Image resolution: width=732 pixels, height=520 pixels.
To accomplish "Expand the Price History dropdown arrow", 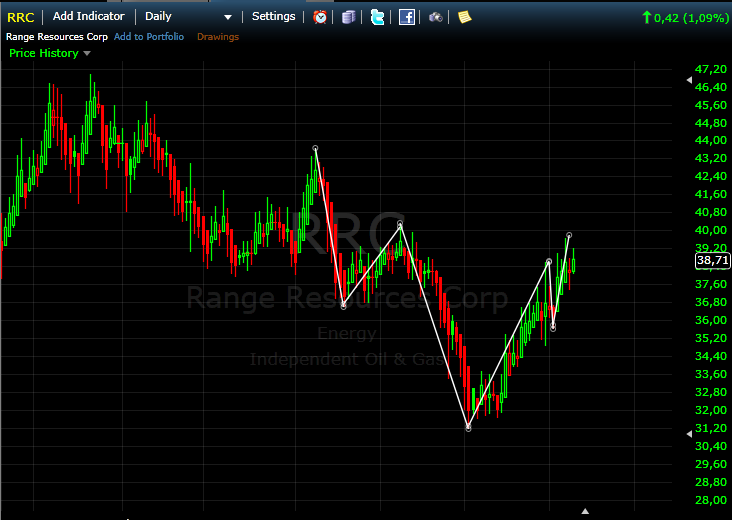I will (87, 54).
